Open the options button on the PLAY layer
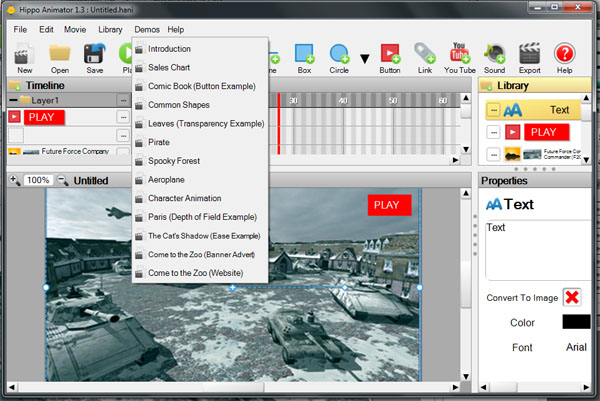This screenshot has height=401, width=600. click(123, 117)
